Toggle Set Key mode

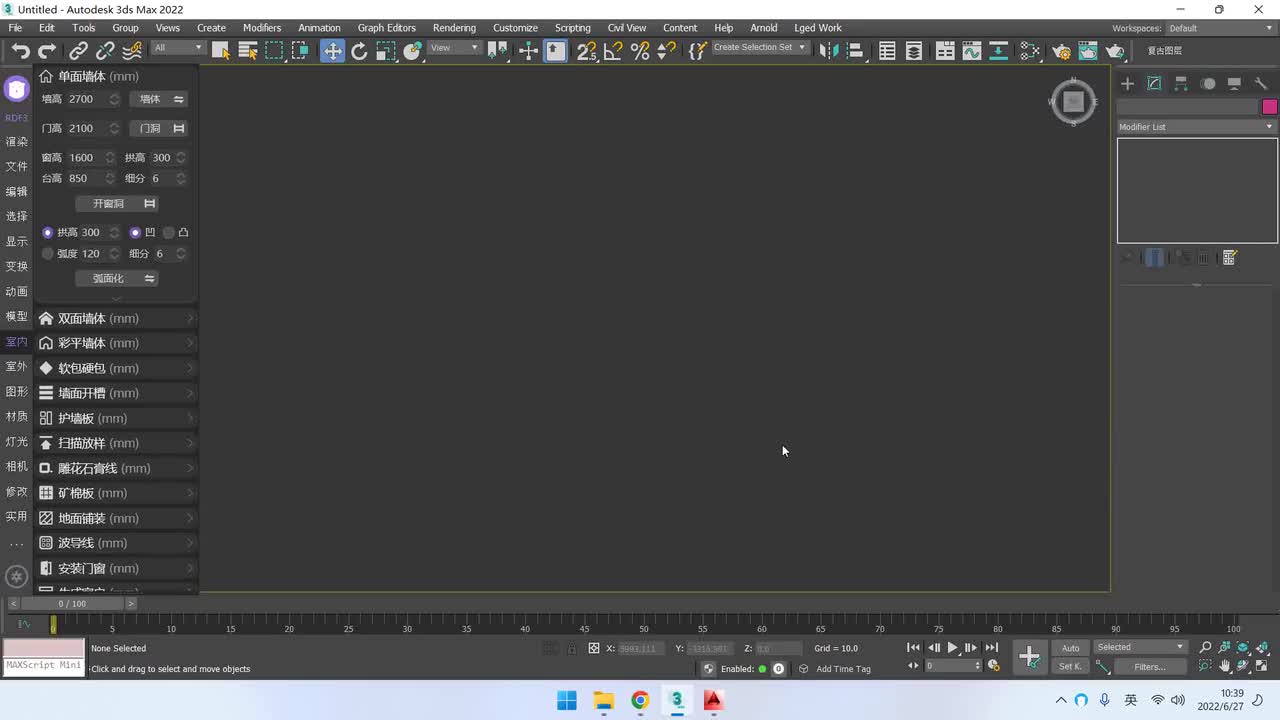(1070, 667)
